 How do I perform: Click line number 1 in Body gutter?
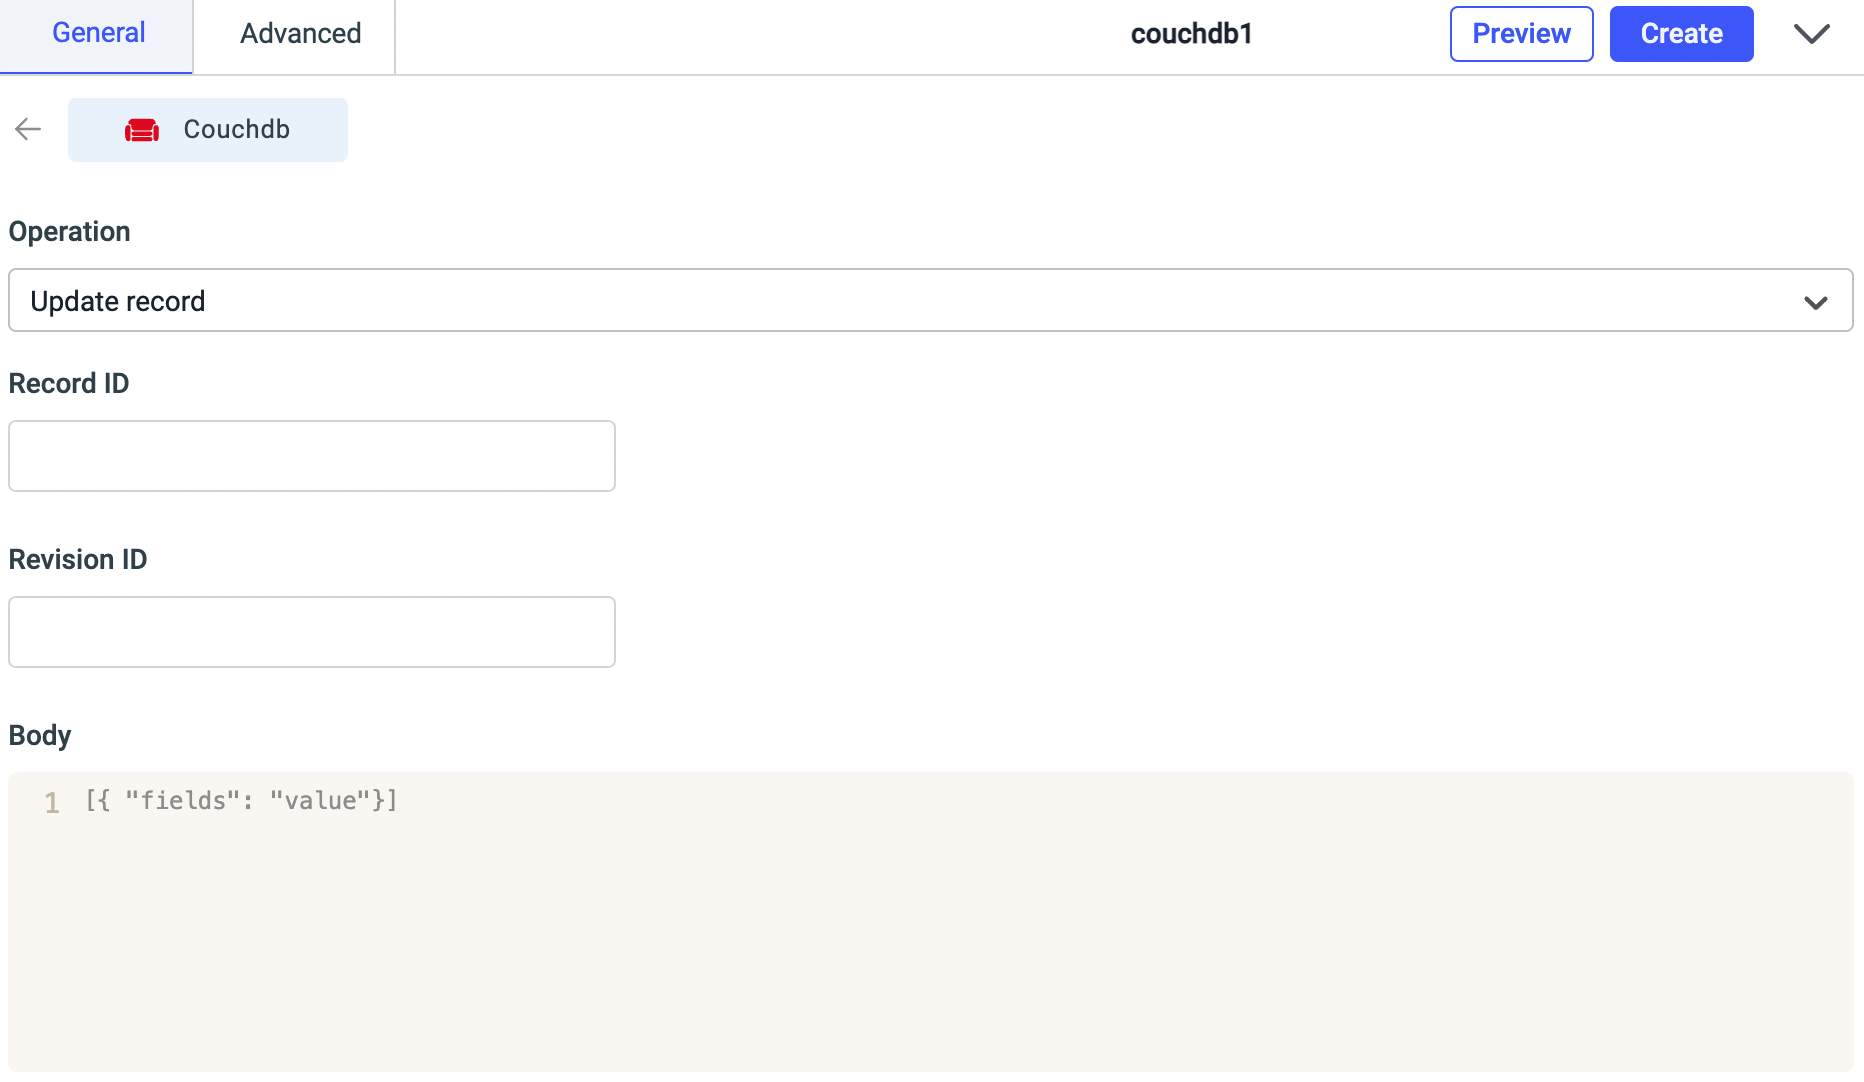coord(52,803)
